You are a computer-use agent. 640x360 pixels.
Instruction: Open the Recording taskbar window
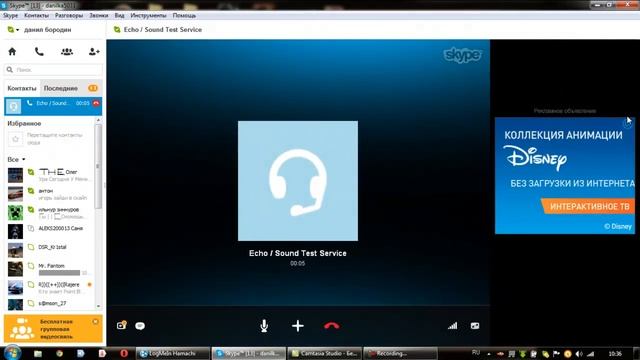pyautogui.click(x=400, y=353)
